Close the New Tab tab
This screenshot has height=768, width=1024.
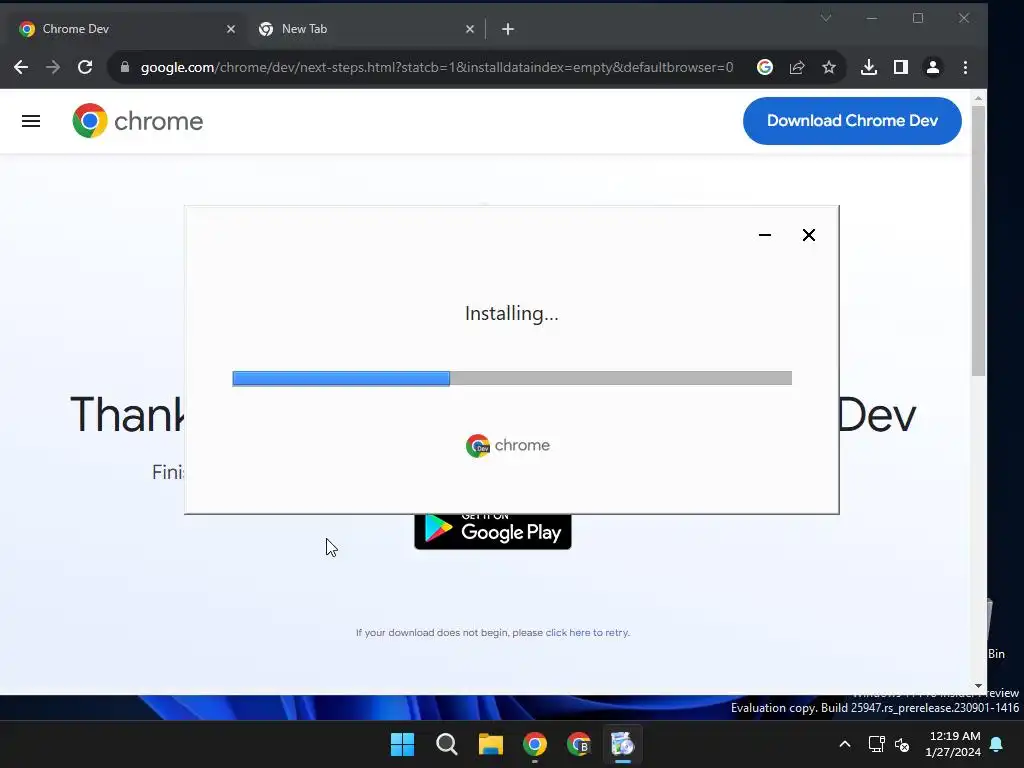click(470, 29)
